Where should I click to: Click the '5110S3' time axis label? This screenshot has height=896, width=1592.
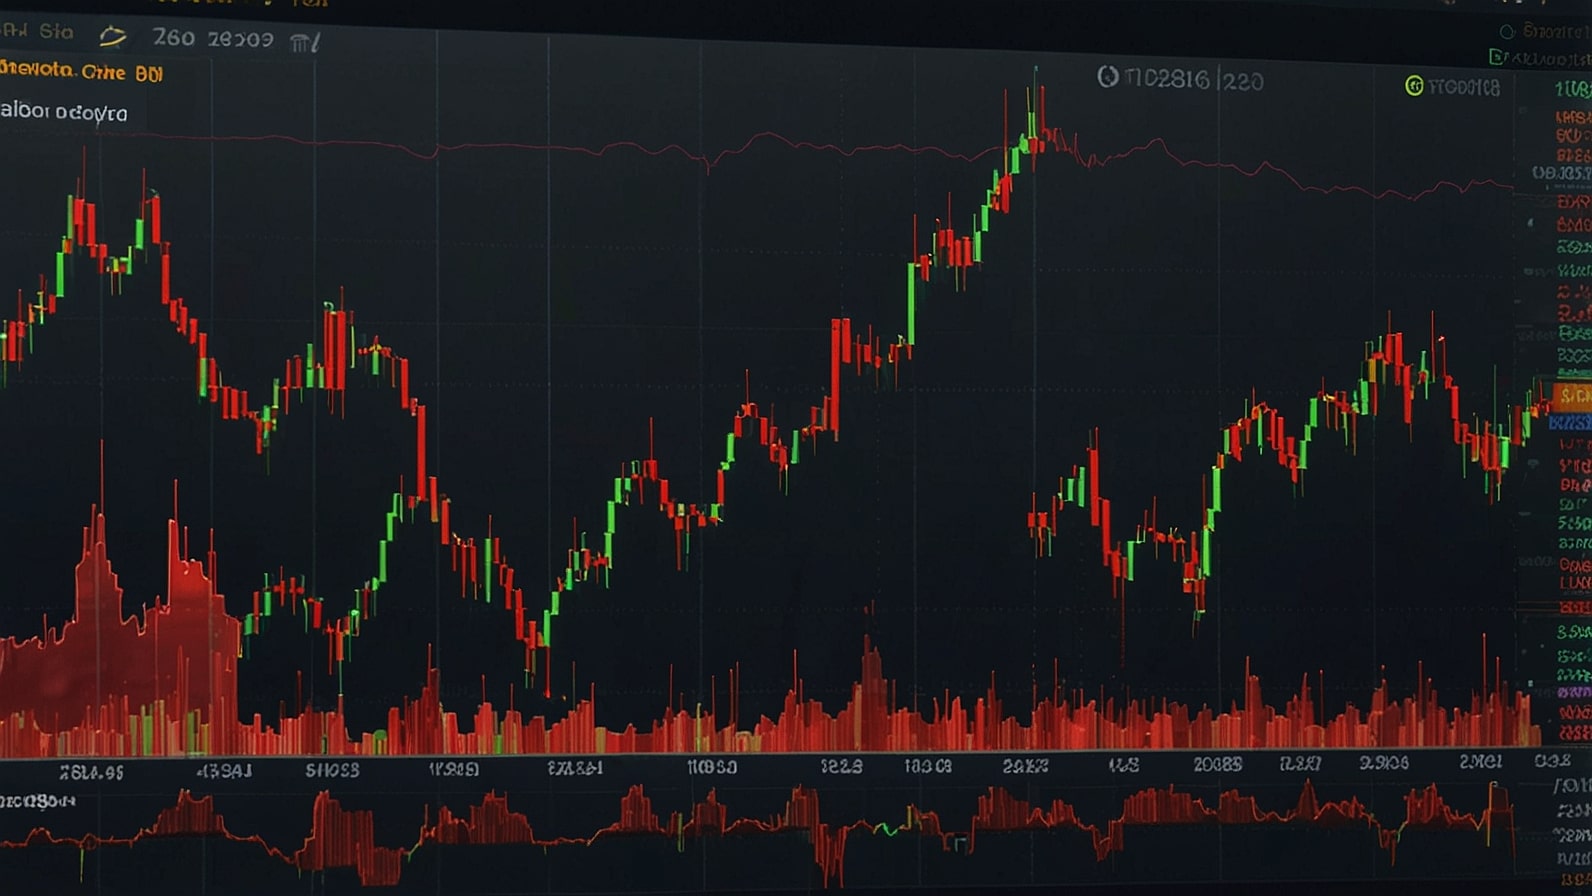(x=332, y=770)
